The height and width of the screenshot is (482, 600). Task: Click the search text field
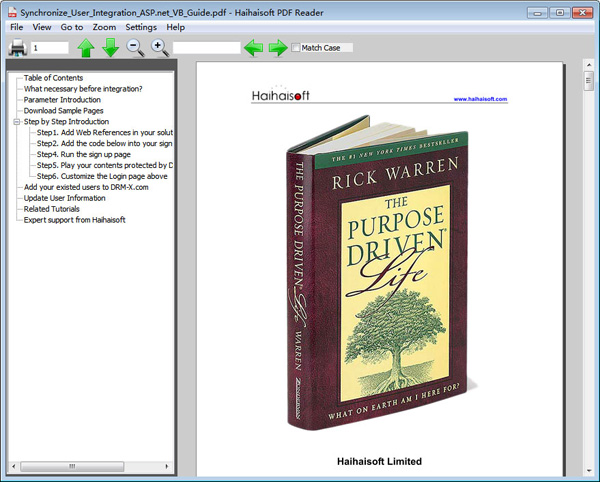tap(207, 48)
